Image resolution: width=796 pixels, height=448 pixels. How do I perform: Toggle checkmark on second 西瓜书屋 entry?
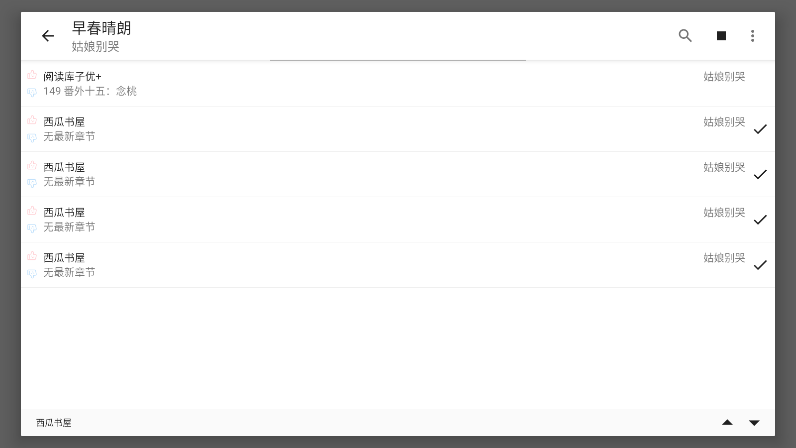[x=760, y=174]
